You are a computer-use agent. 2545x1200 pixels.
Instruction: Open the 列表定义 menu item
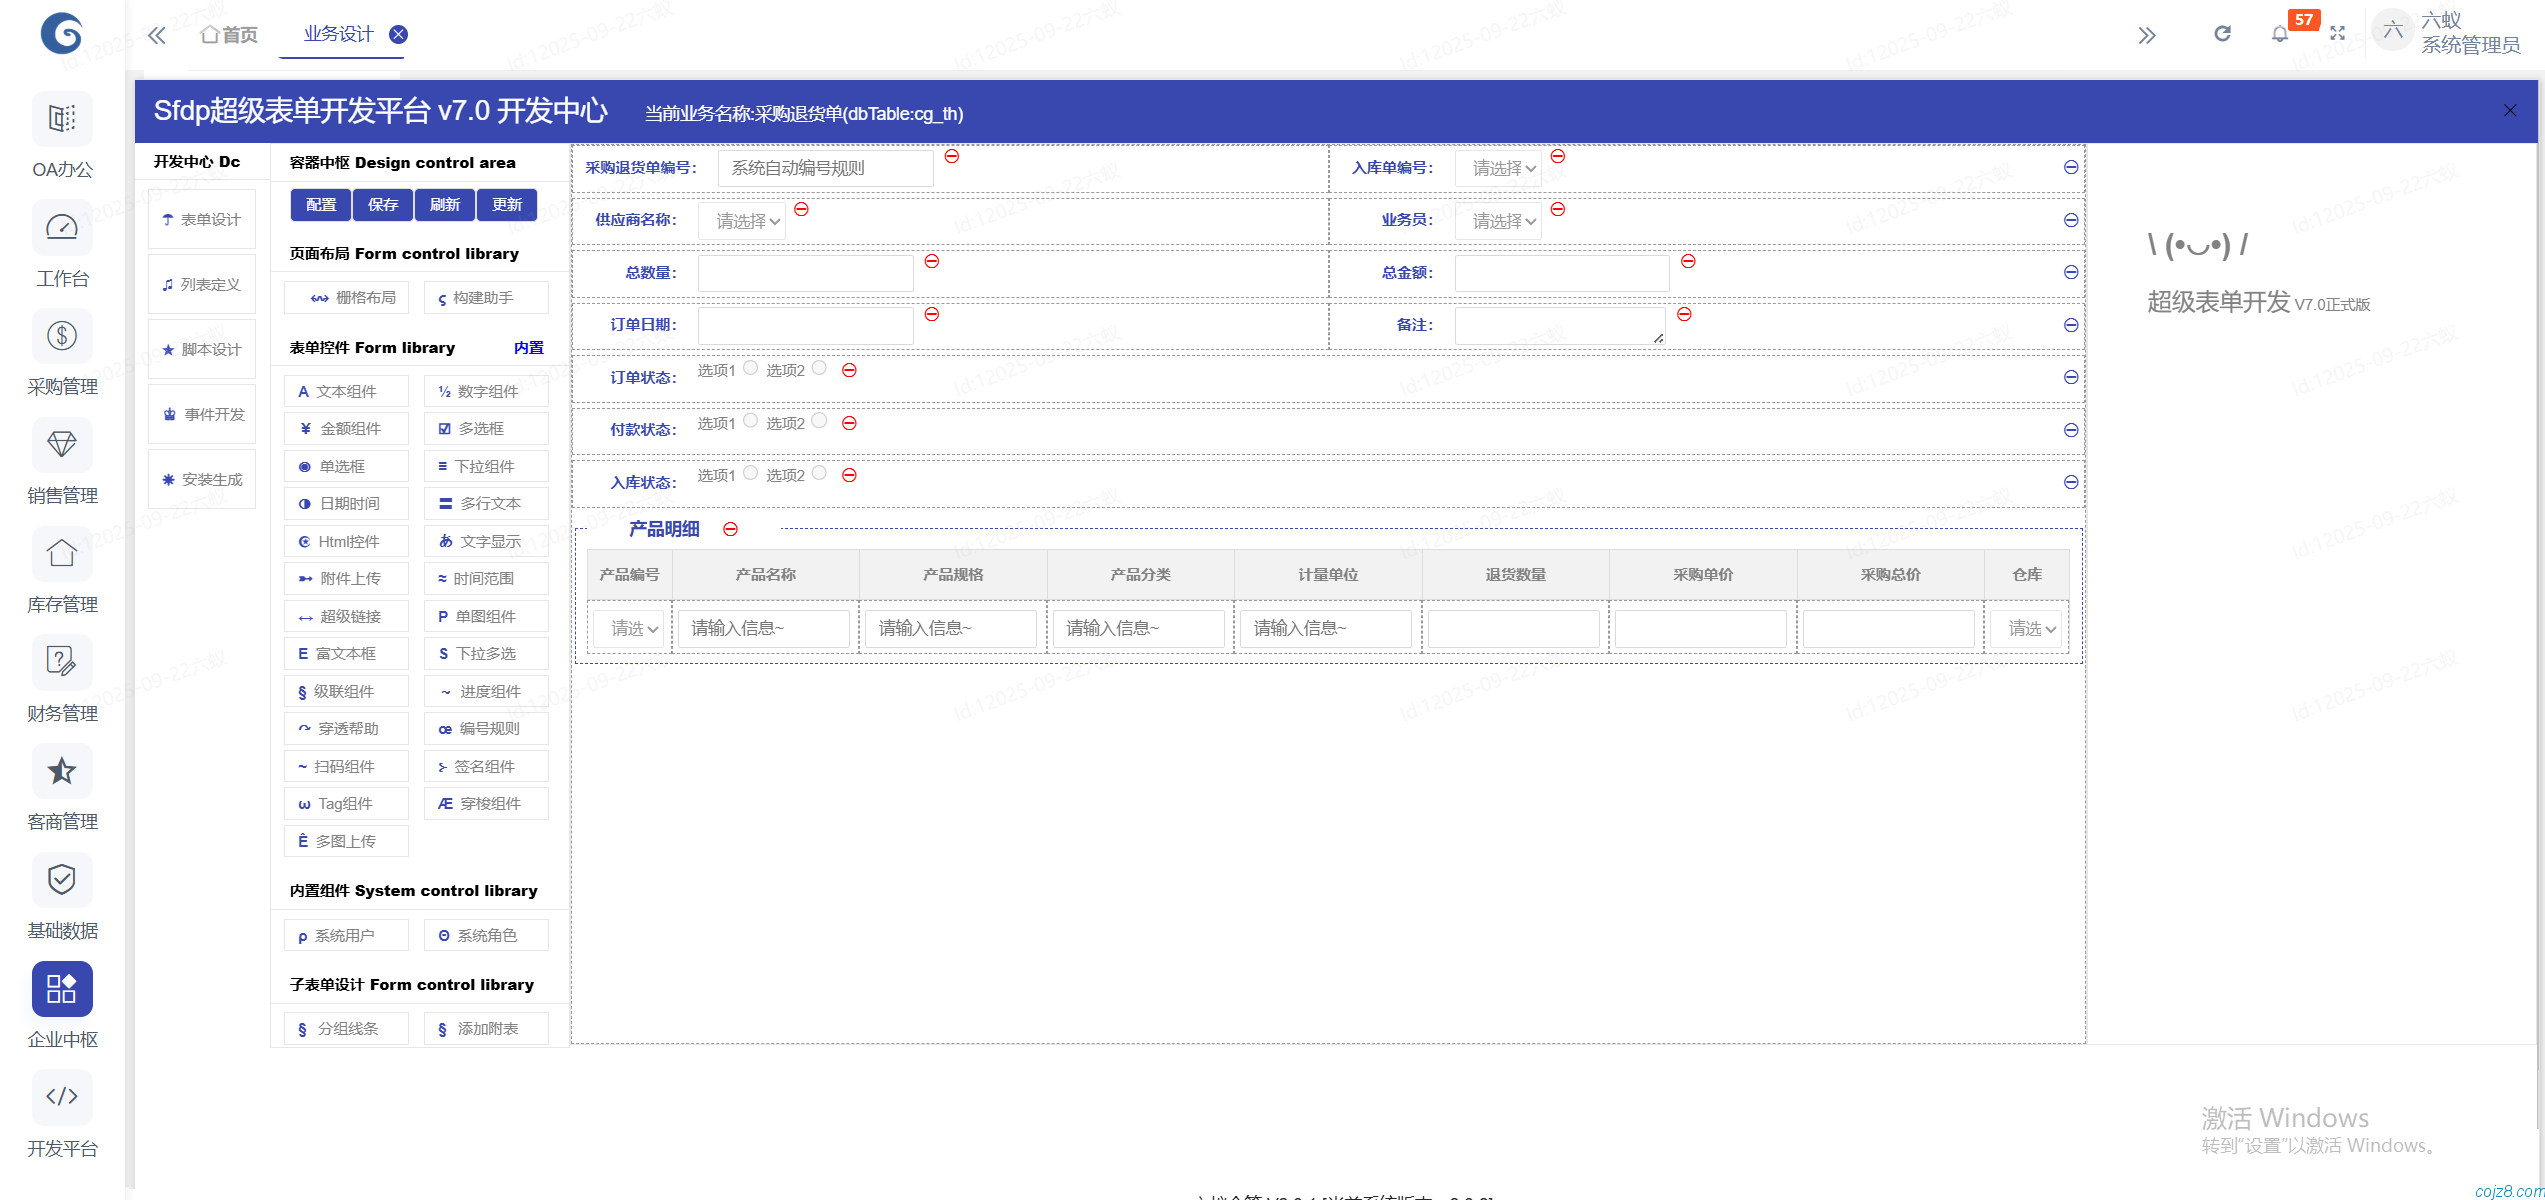point(203,285)
